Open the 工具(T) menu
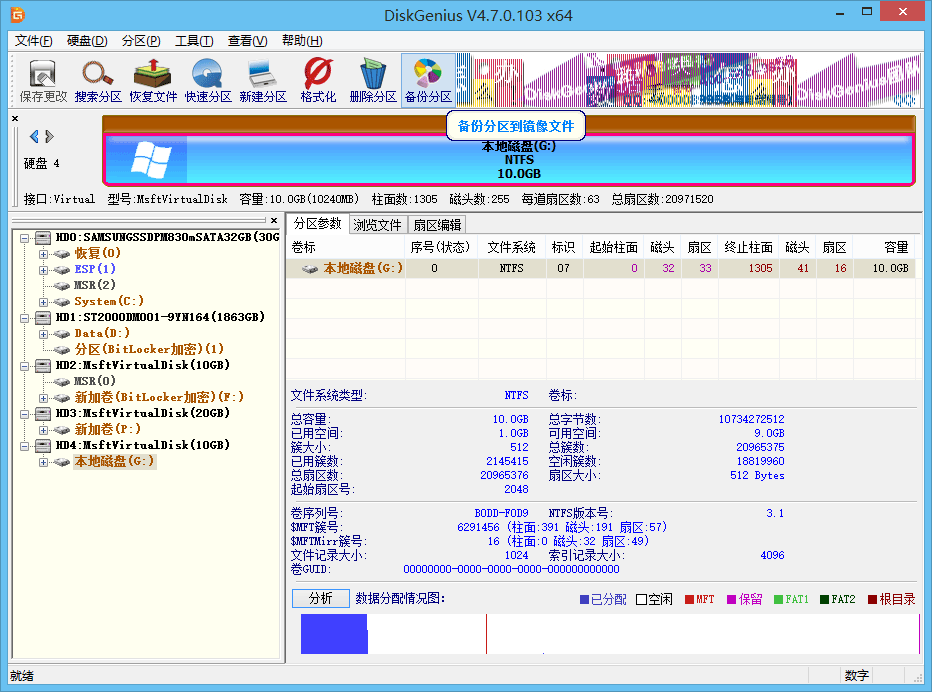This screenshot has width=932, height=692. [194, 40]
